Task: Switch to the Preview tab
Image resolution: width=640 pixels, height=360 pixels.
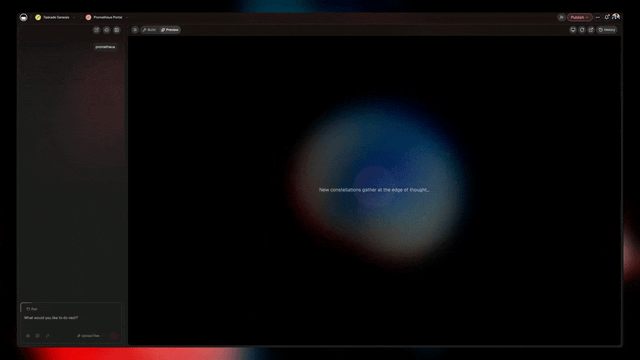Action: (x=170, y=30)
